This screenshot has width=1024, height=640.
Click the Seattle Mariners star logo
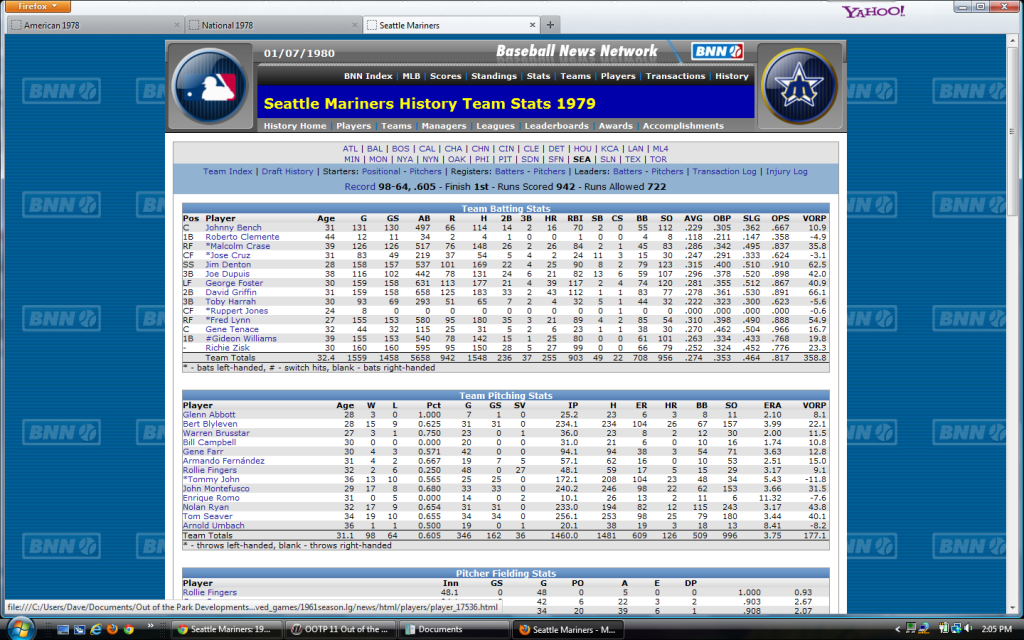coord(799,87)
